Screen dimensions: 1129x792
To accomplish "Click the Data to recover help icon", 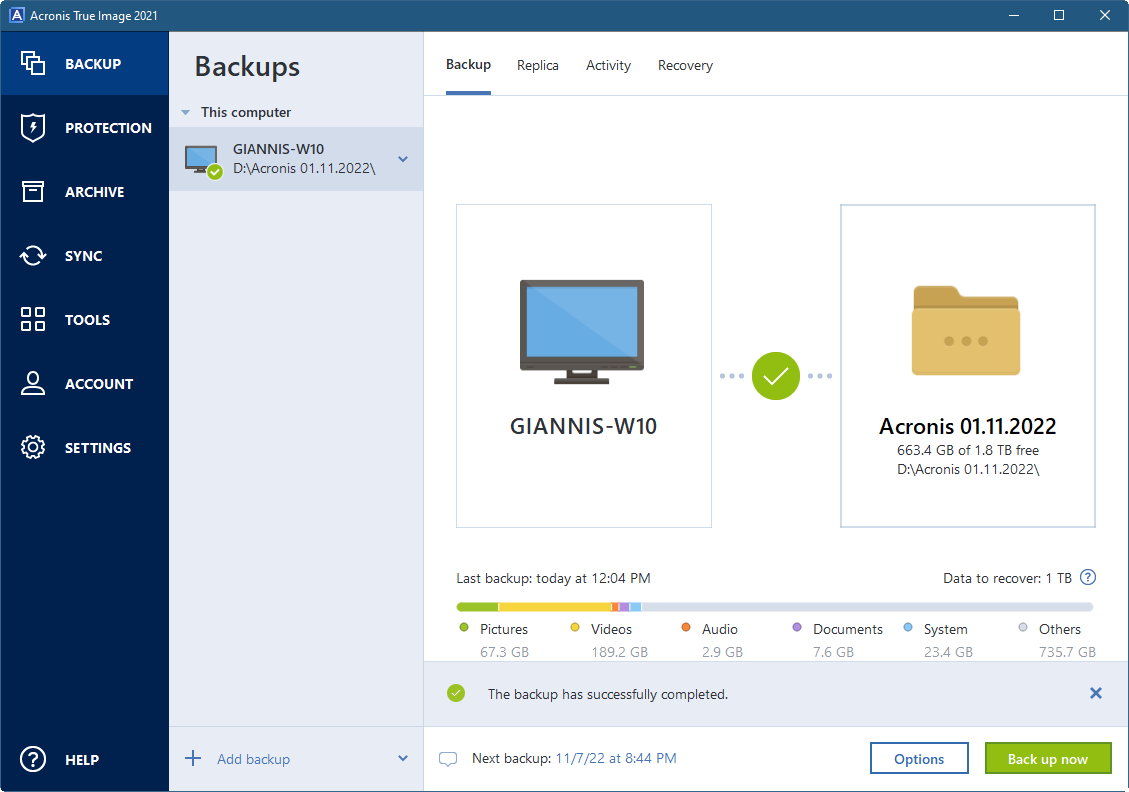I will (x=1088, y=577).
